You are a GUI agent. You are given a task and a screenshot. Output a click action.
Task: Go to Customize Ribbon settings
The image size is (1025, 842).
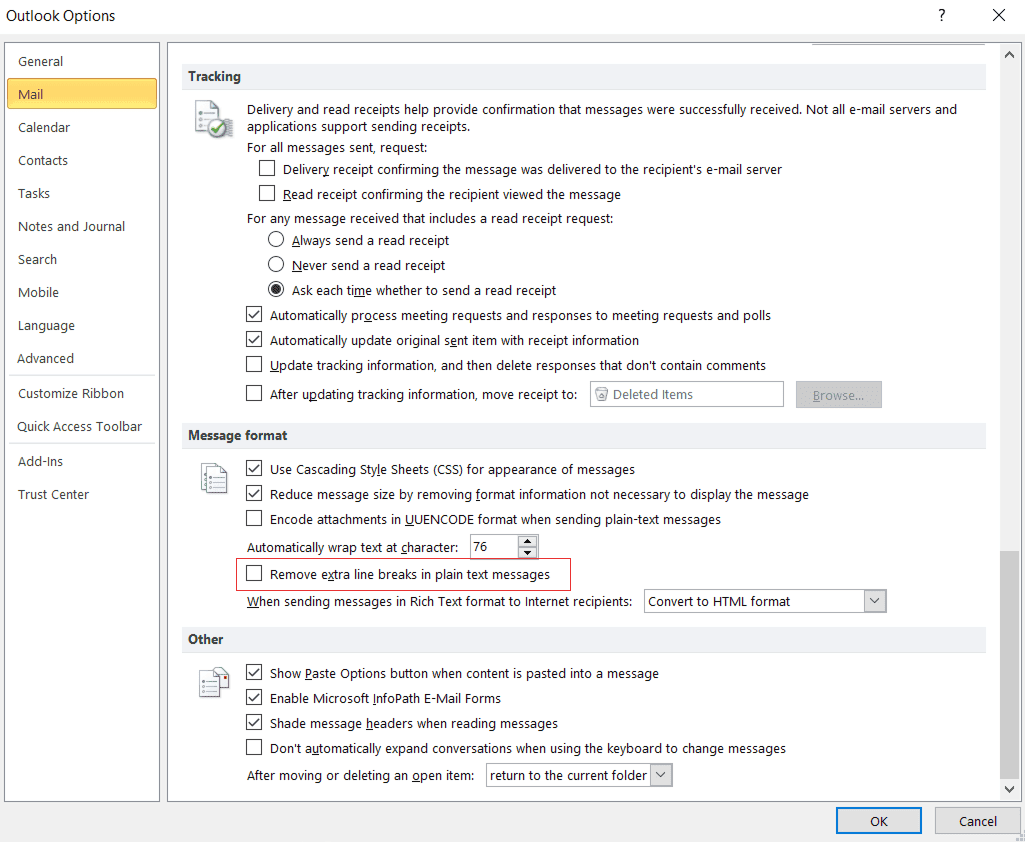tap(71, 394)
